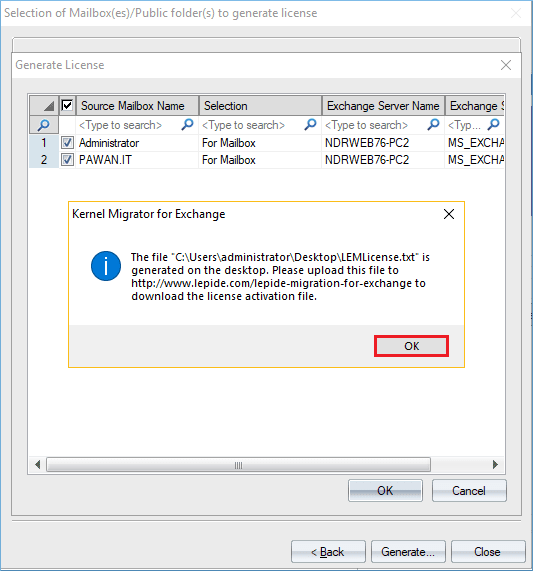Sort by Exchange Server Name column header
The height and width of the screenshot is (571, 533).
point(383,106)
